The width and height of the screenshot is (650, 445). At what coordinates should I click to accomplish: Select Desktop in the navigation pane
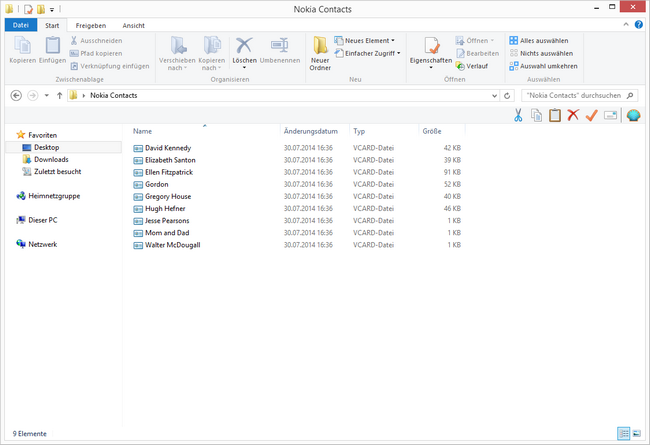(64, 147)
